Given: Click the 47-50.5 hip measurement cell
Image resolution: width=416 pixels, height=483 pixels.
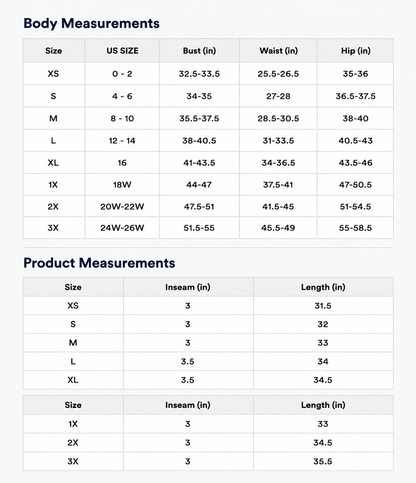Looking at the screenshot, I should click(355, 185).
